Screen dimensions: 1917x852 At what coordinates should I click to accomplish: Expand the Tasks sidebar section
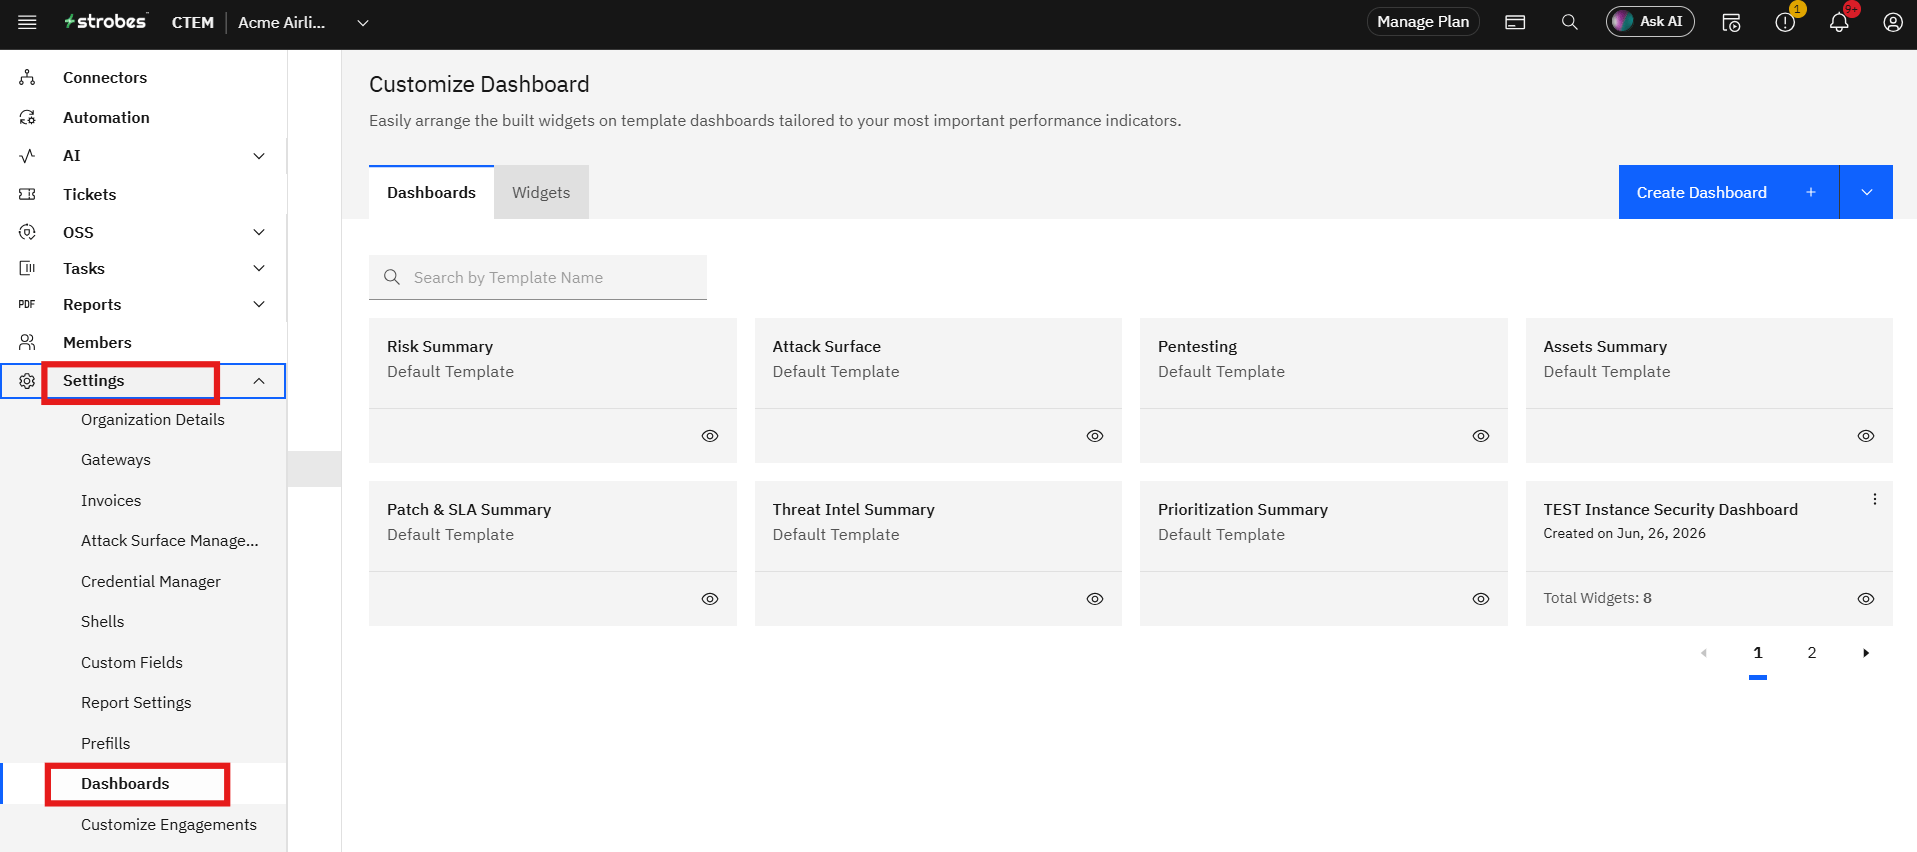pos(259,268)
